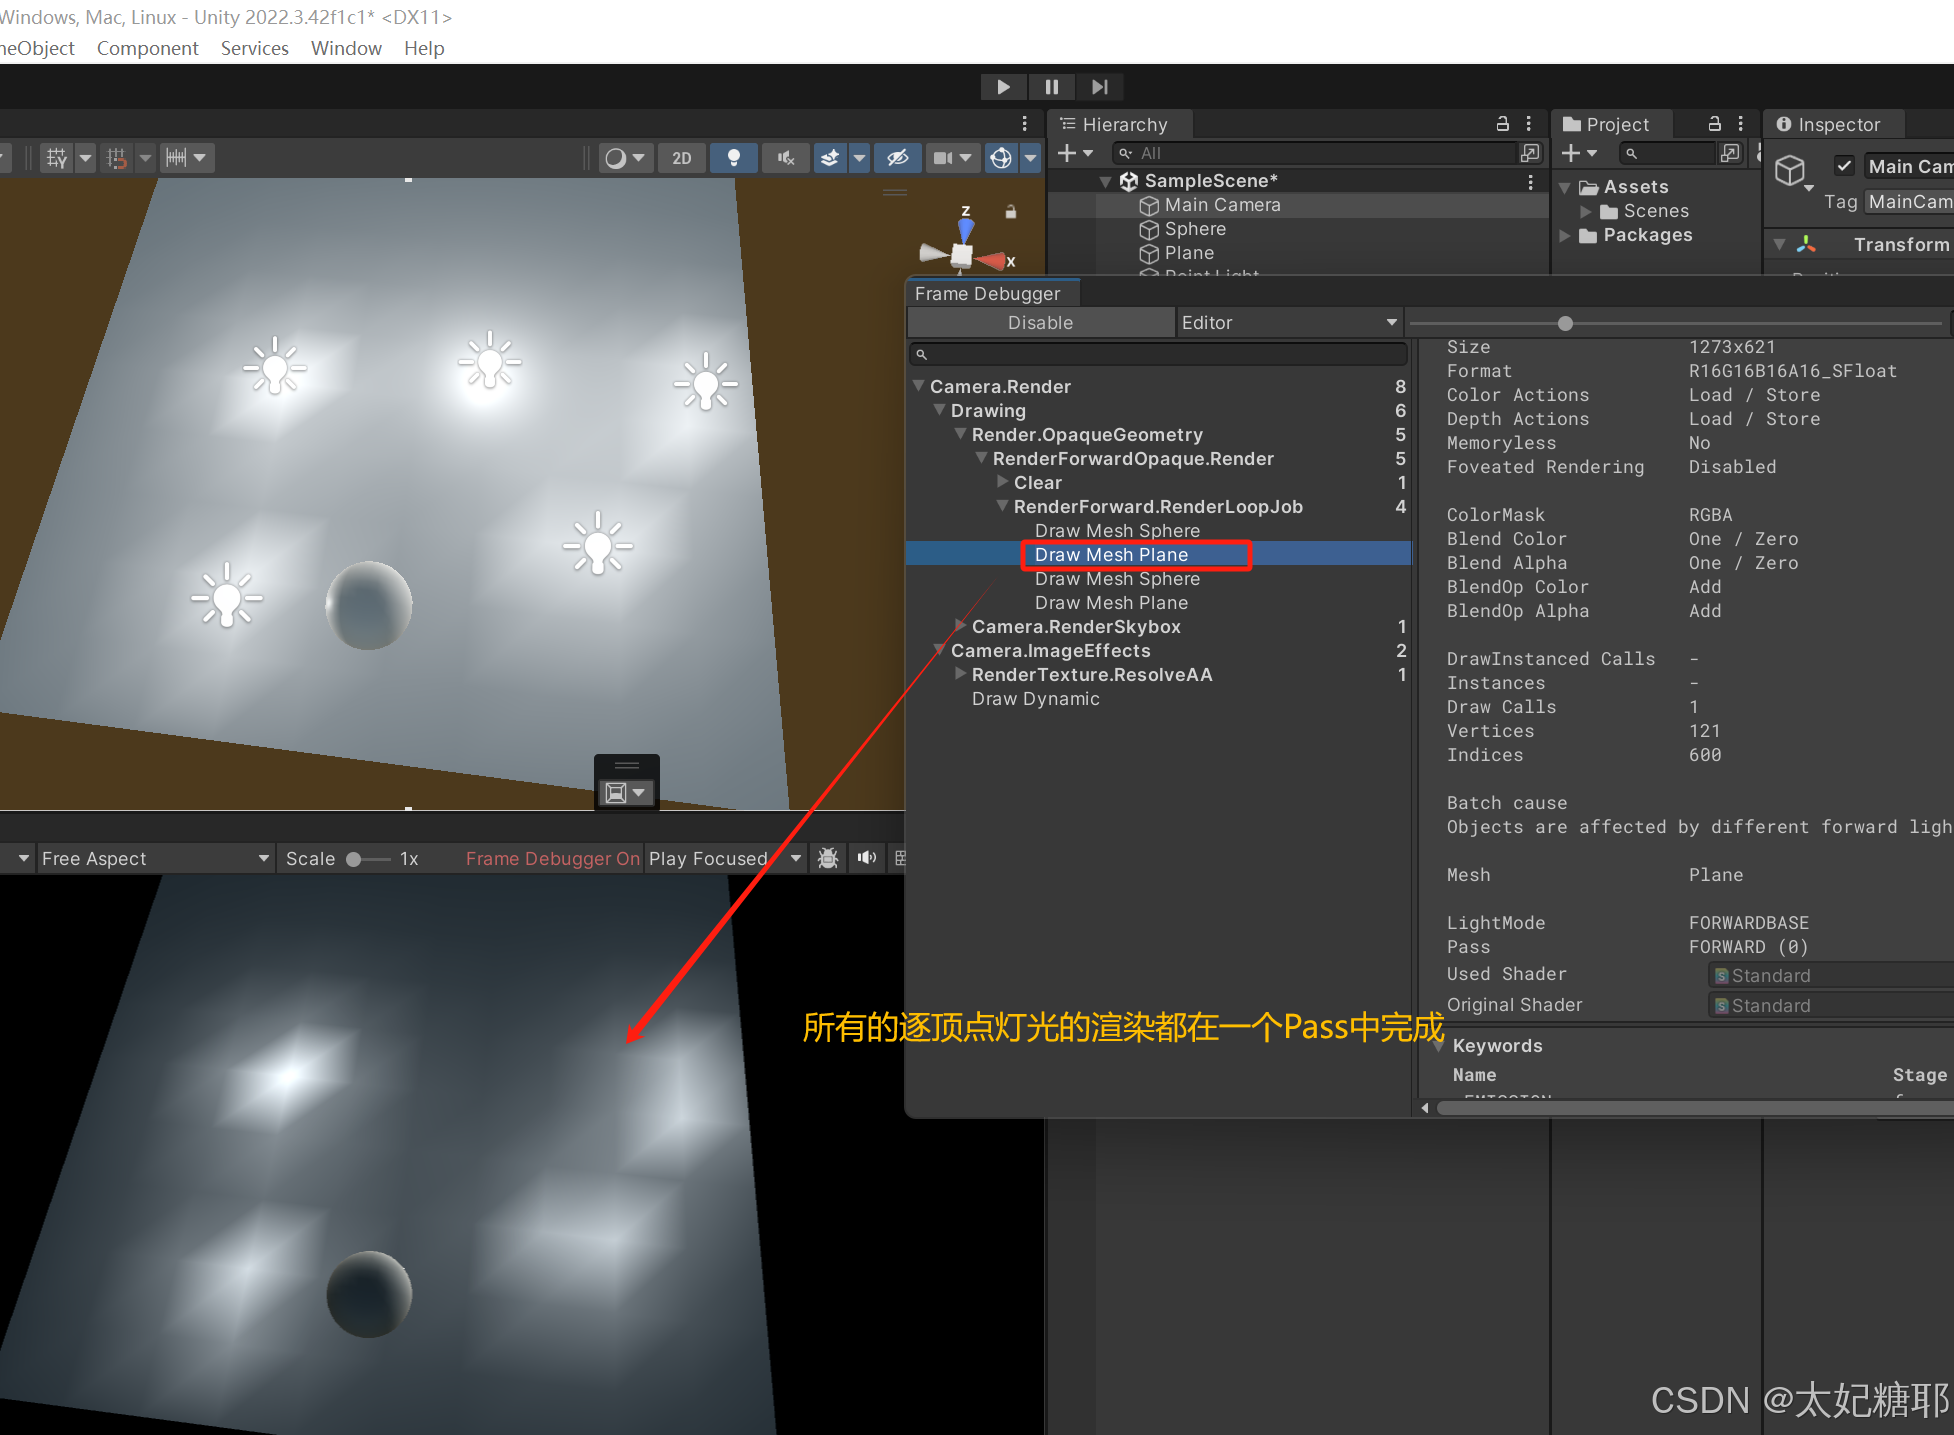This screenshot has height=1435, width=1954.
Task: Toggle hidden objects visibility eye icon
Action: coord(897,158)
